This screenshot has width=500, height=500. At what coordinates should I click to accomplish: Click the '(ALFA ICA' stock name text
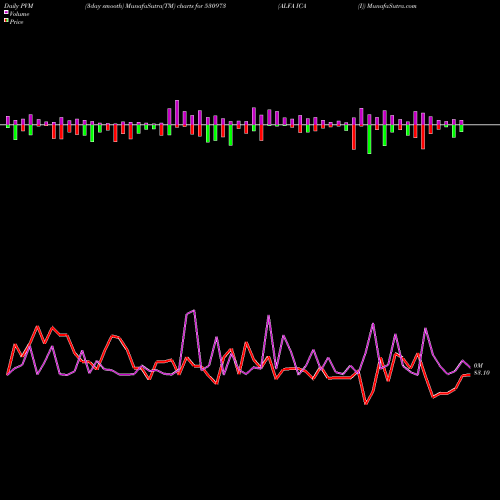tap(292, 6)
